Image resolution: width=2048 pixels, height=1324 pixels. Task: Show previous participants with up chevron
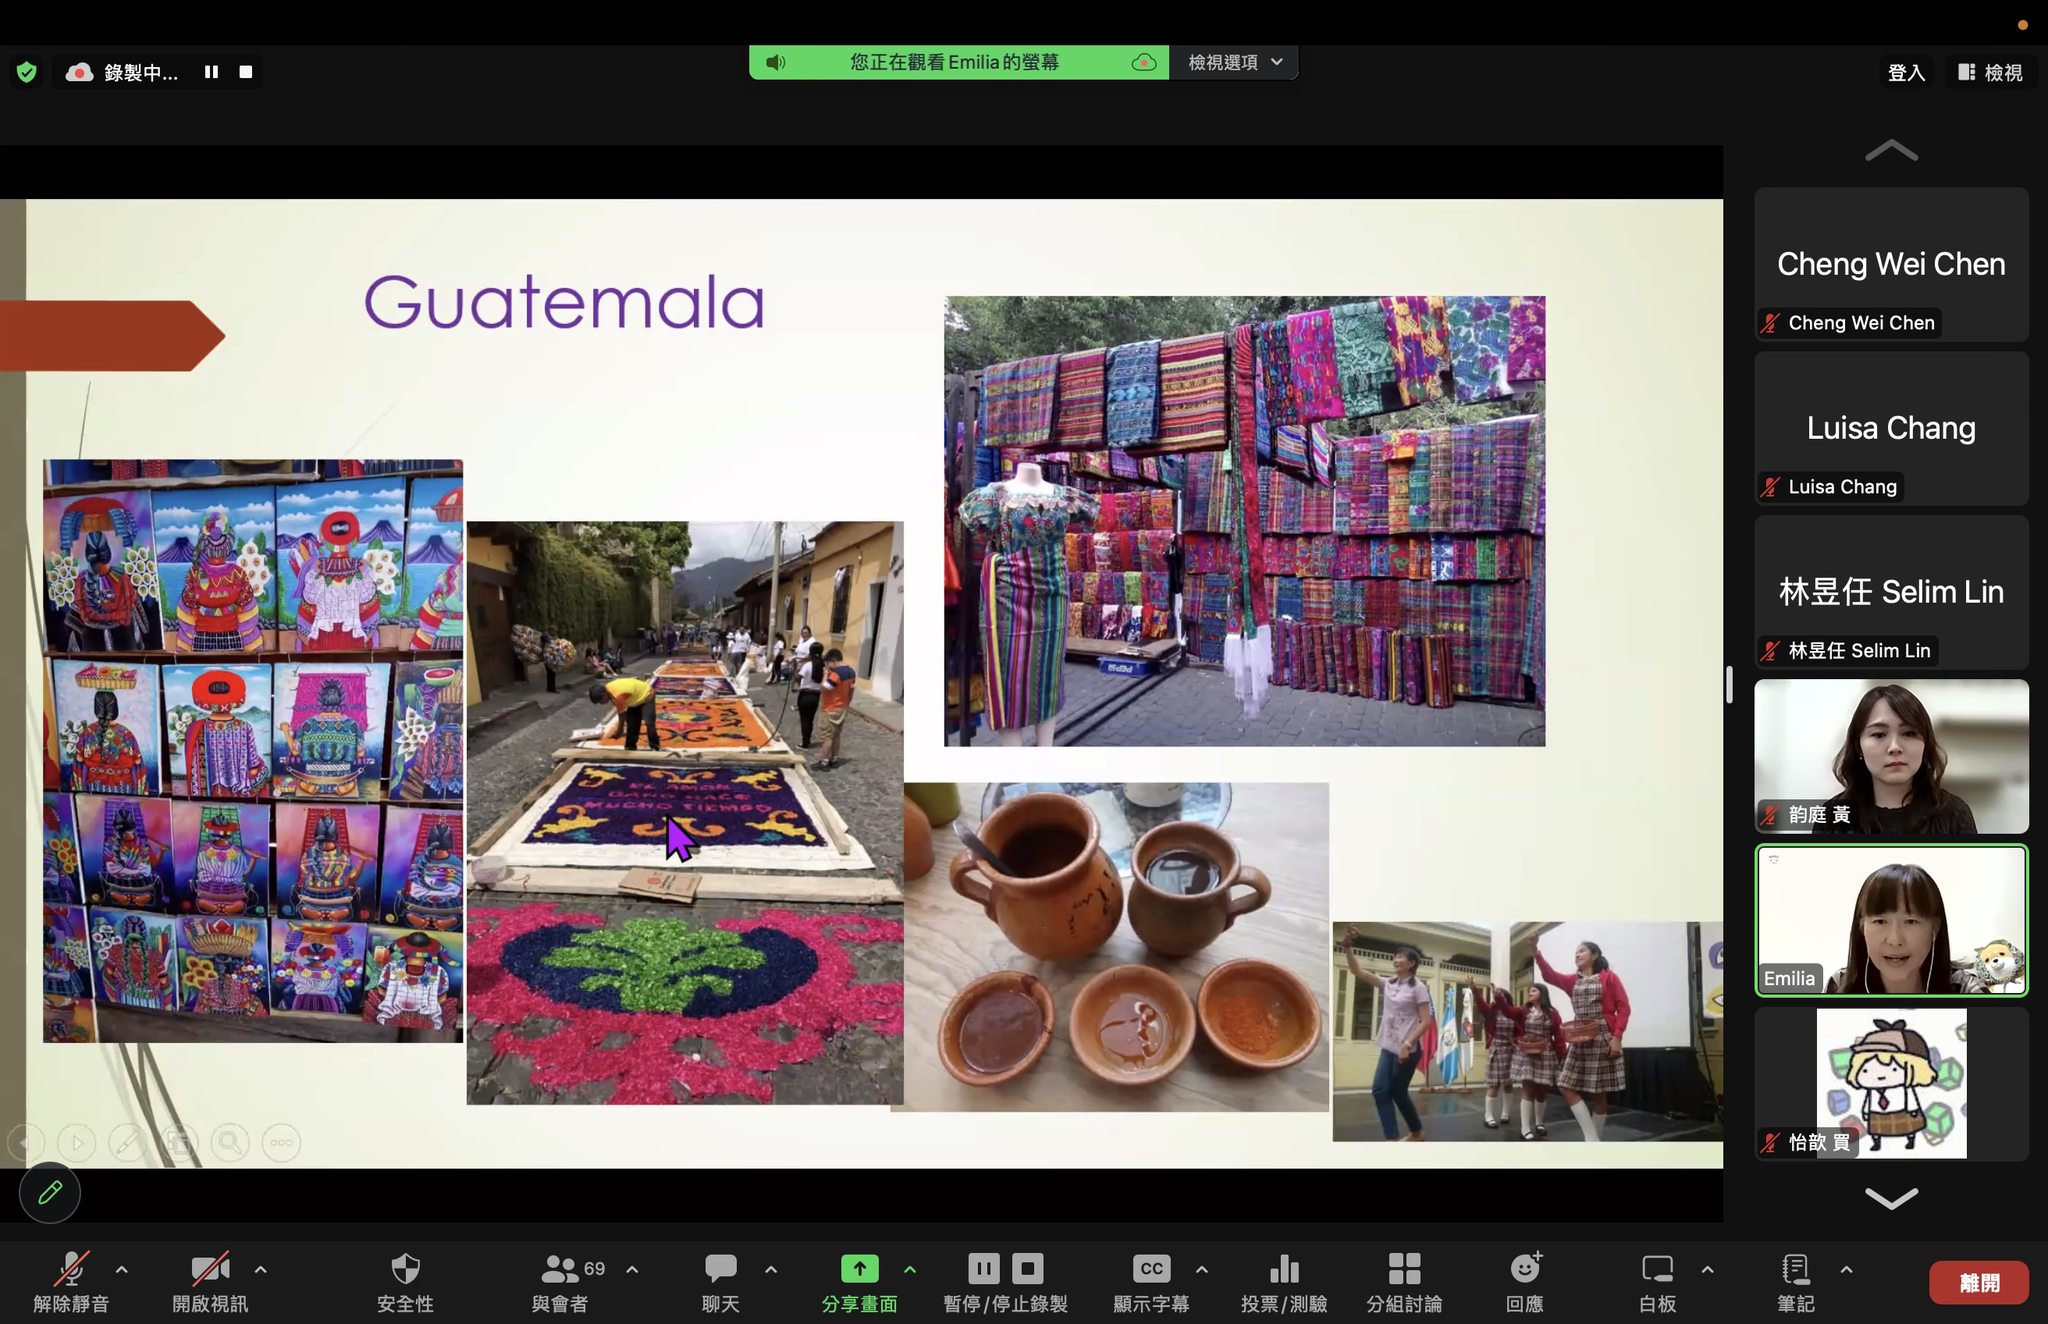[x=1891, y=151]
